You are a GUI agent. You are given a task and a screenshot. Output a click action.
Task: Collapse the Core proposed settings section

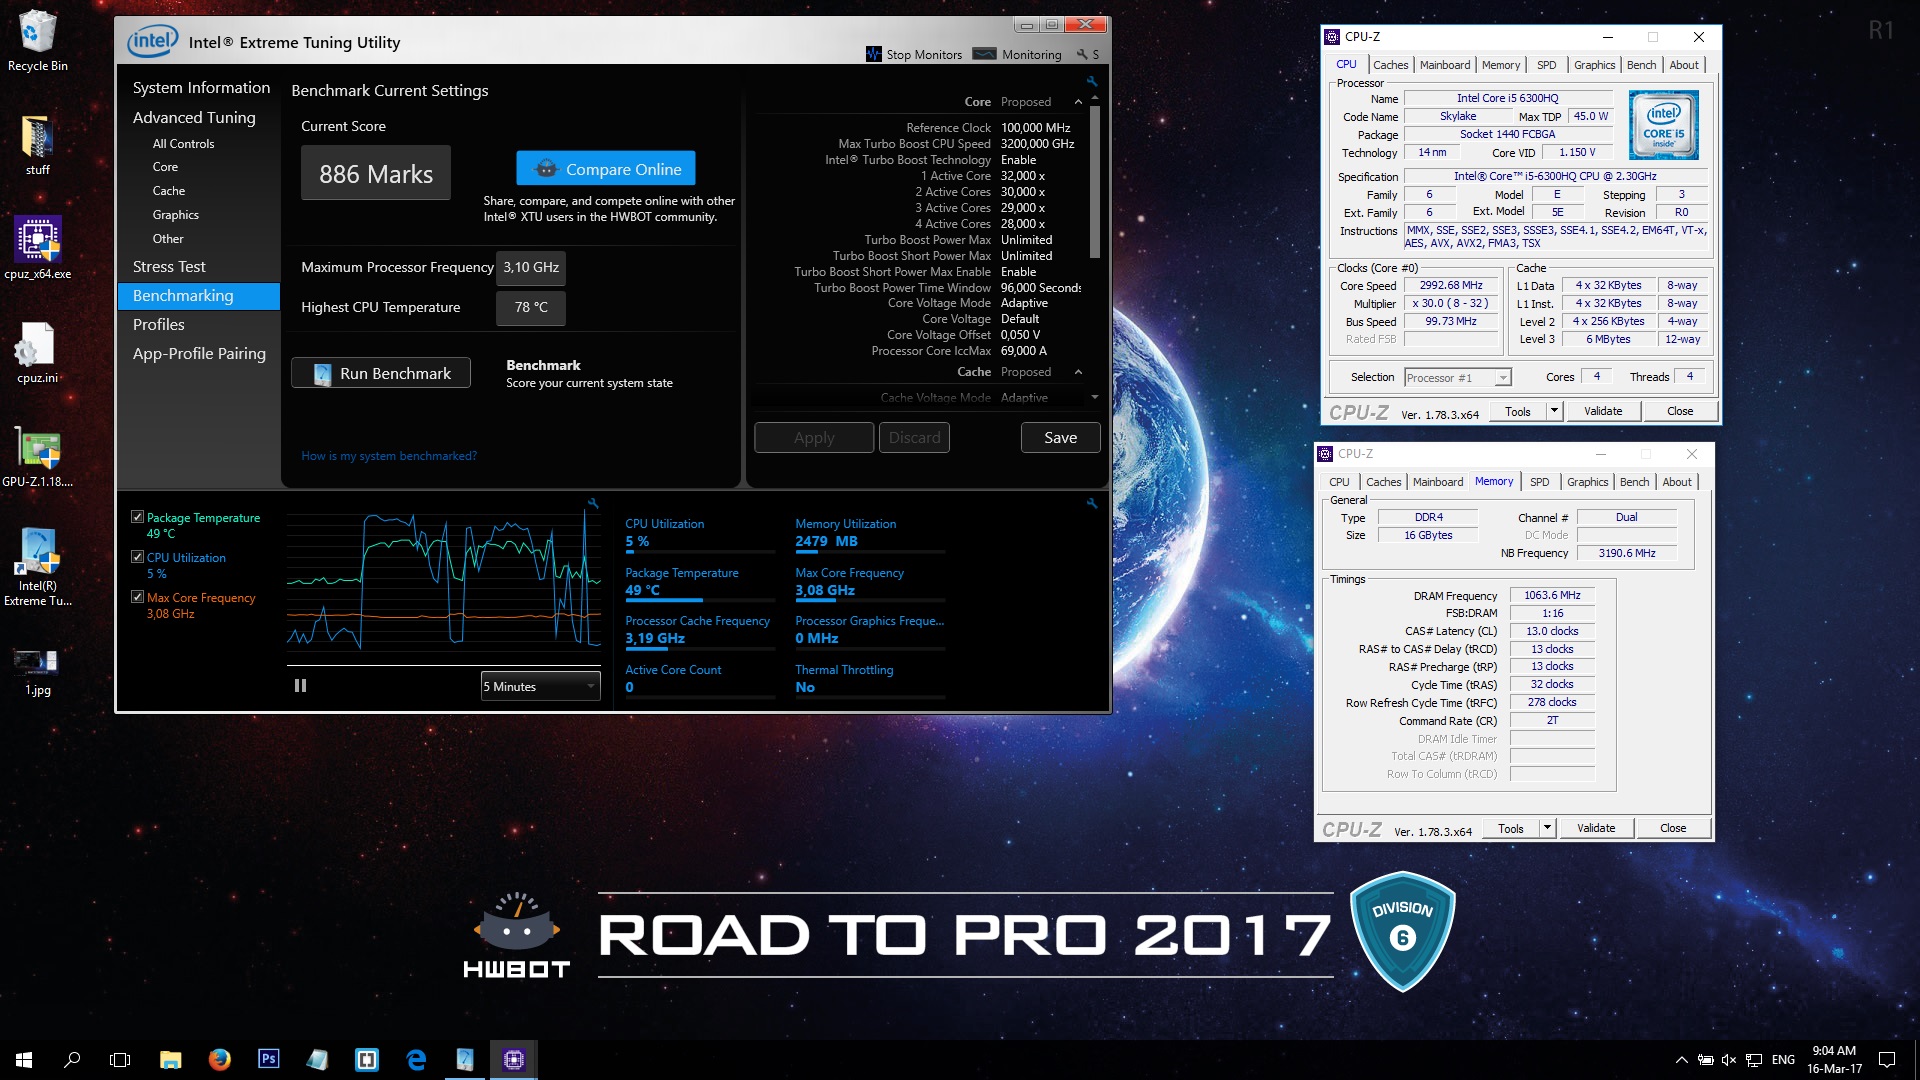(x=1078, y=102)
